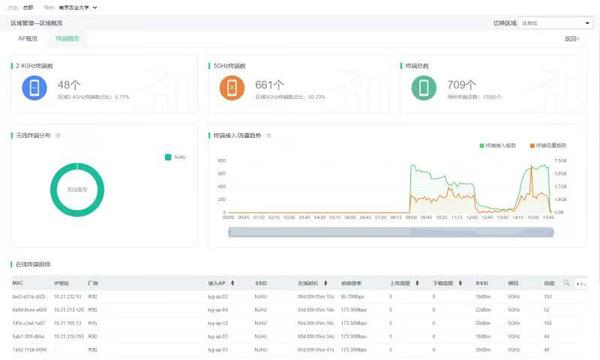Click the 48个 terminal count
Image resolution: width=600 pixels, height=360 pixels.
click(x=69, y=85)
